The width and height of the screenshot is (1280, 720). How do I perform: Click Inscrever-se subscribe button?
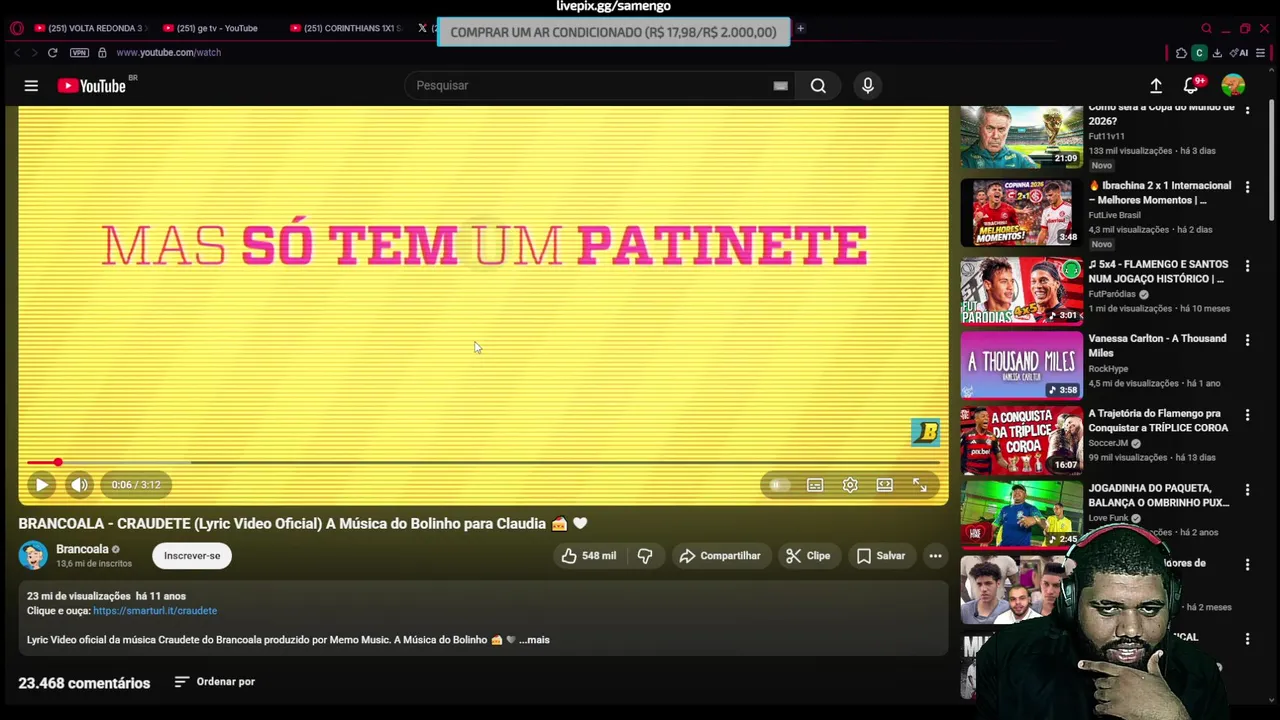pos(192,556)
